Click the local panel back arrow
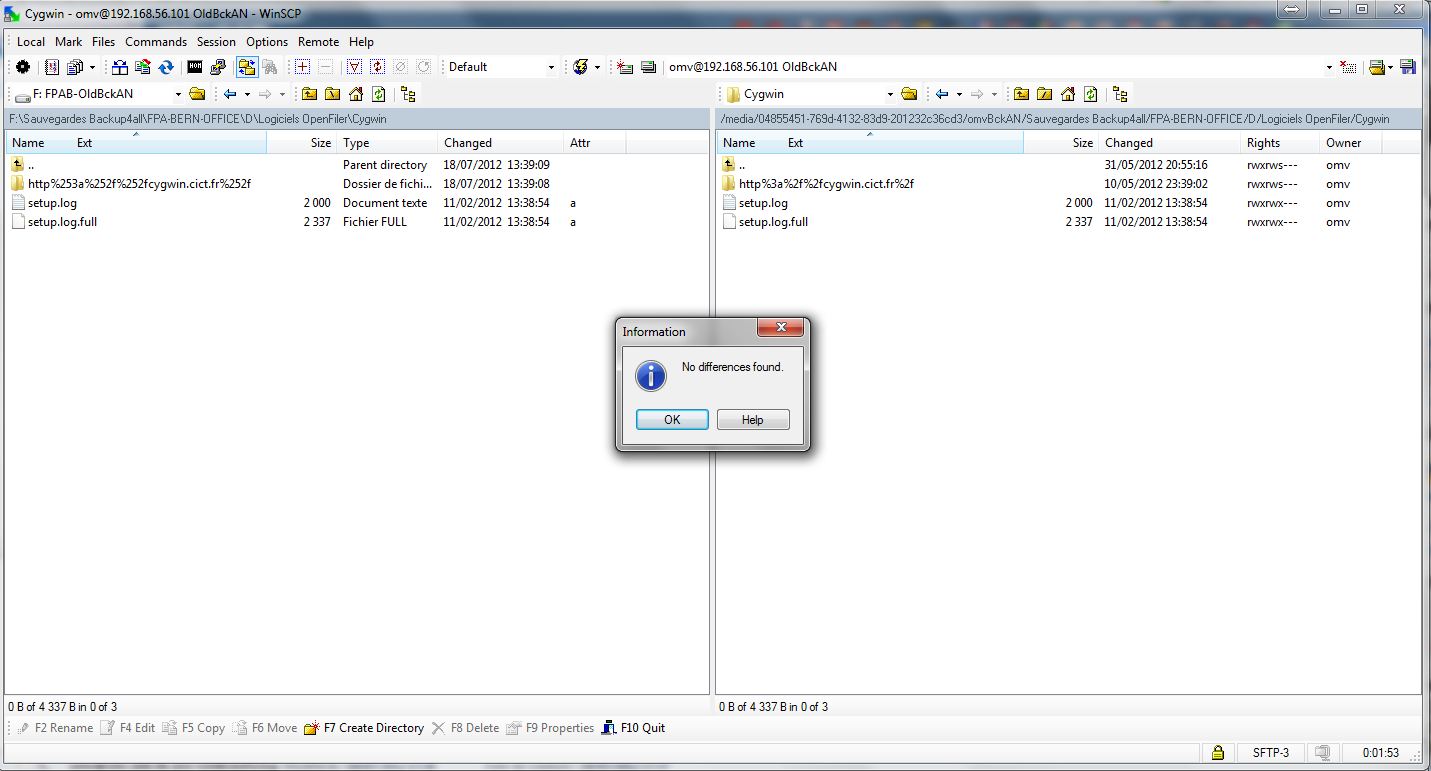 coord(230,94)
